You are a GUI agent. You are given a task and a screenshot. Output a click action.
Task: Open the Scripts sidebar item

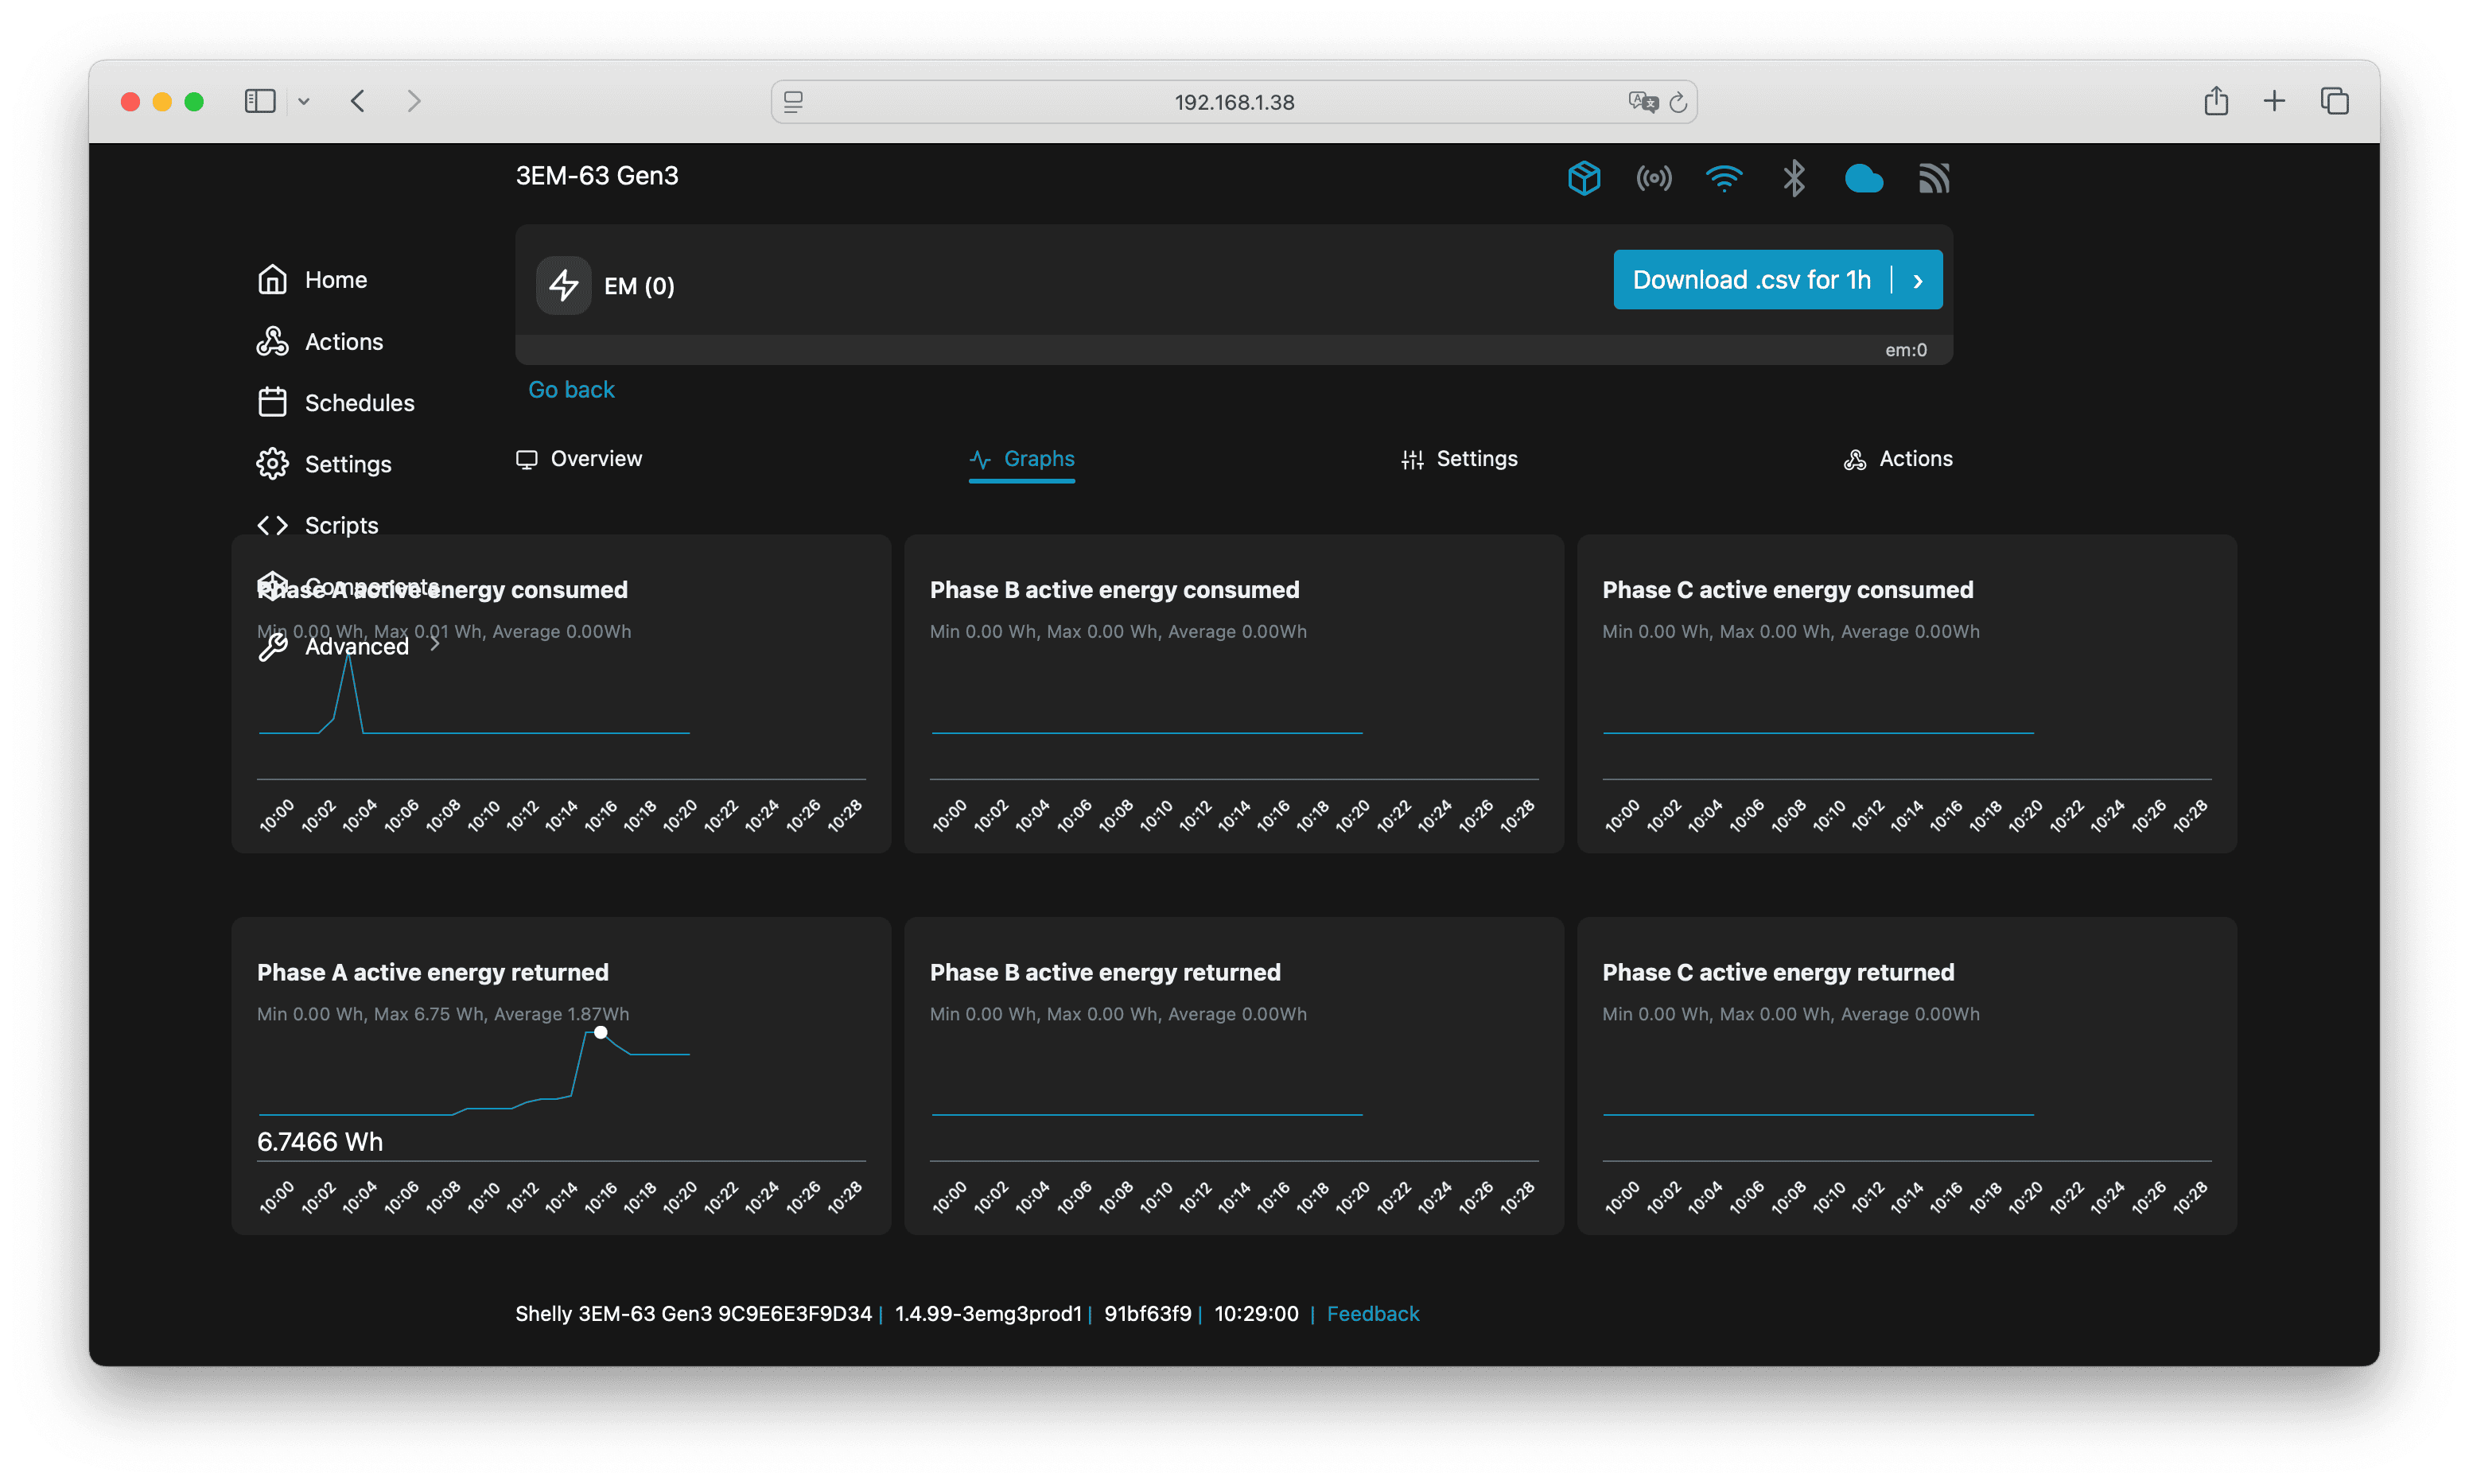coord(318,525)
